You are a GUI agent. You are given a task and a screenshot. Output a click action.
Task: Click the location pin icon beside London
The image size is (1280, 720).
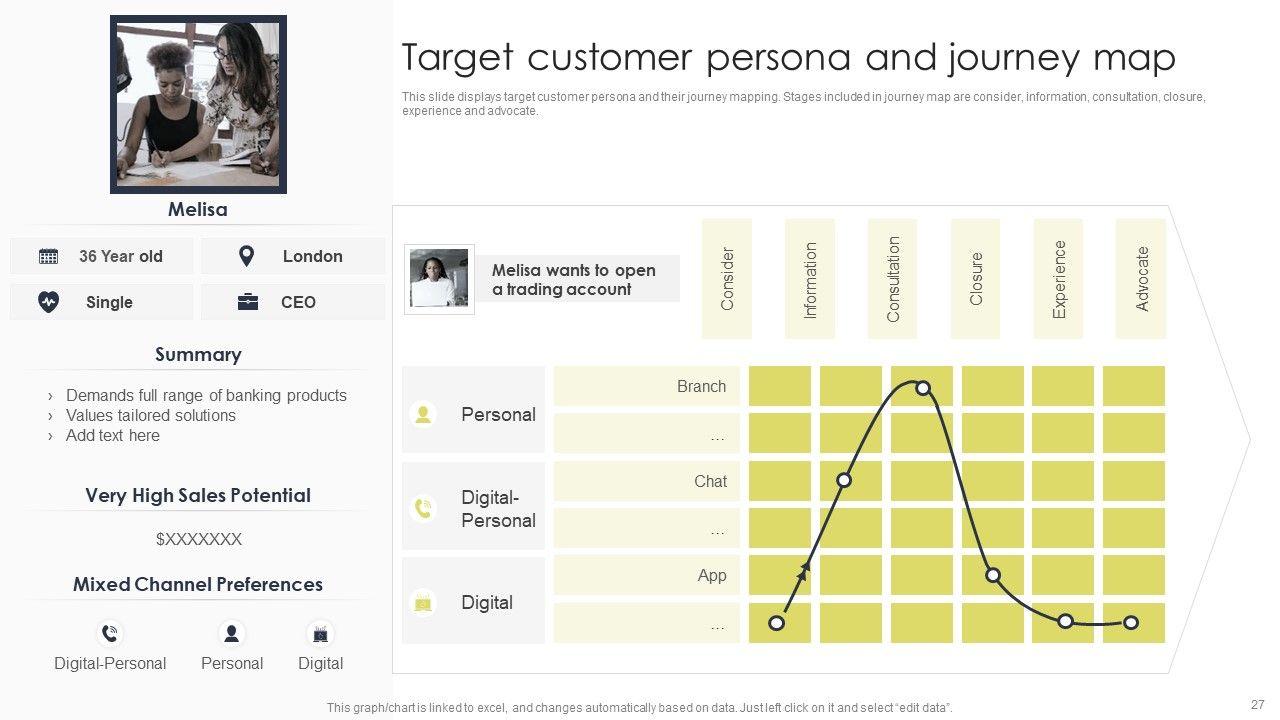(246, 256)
